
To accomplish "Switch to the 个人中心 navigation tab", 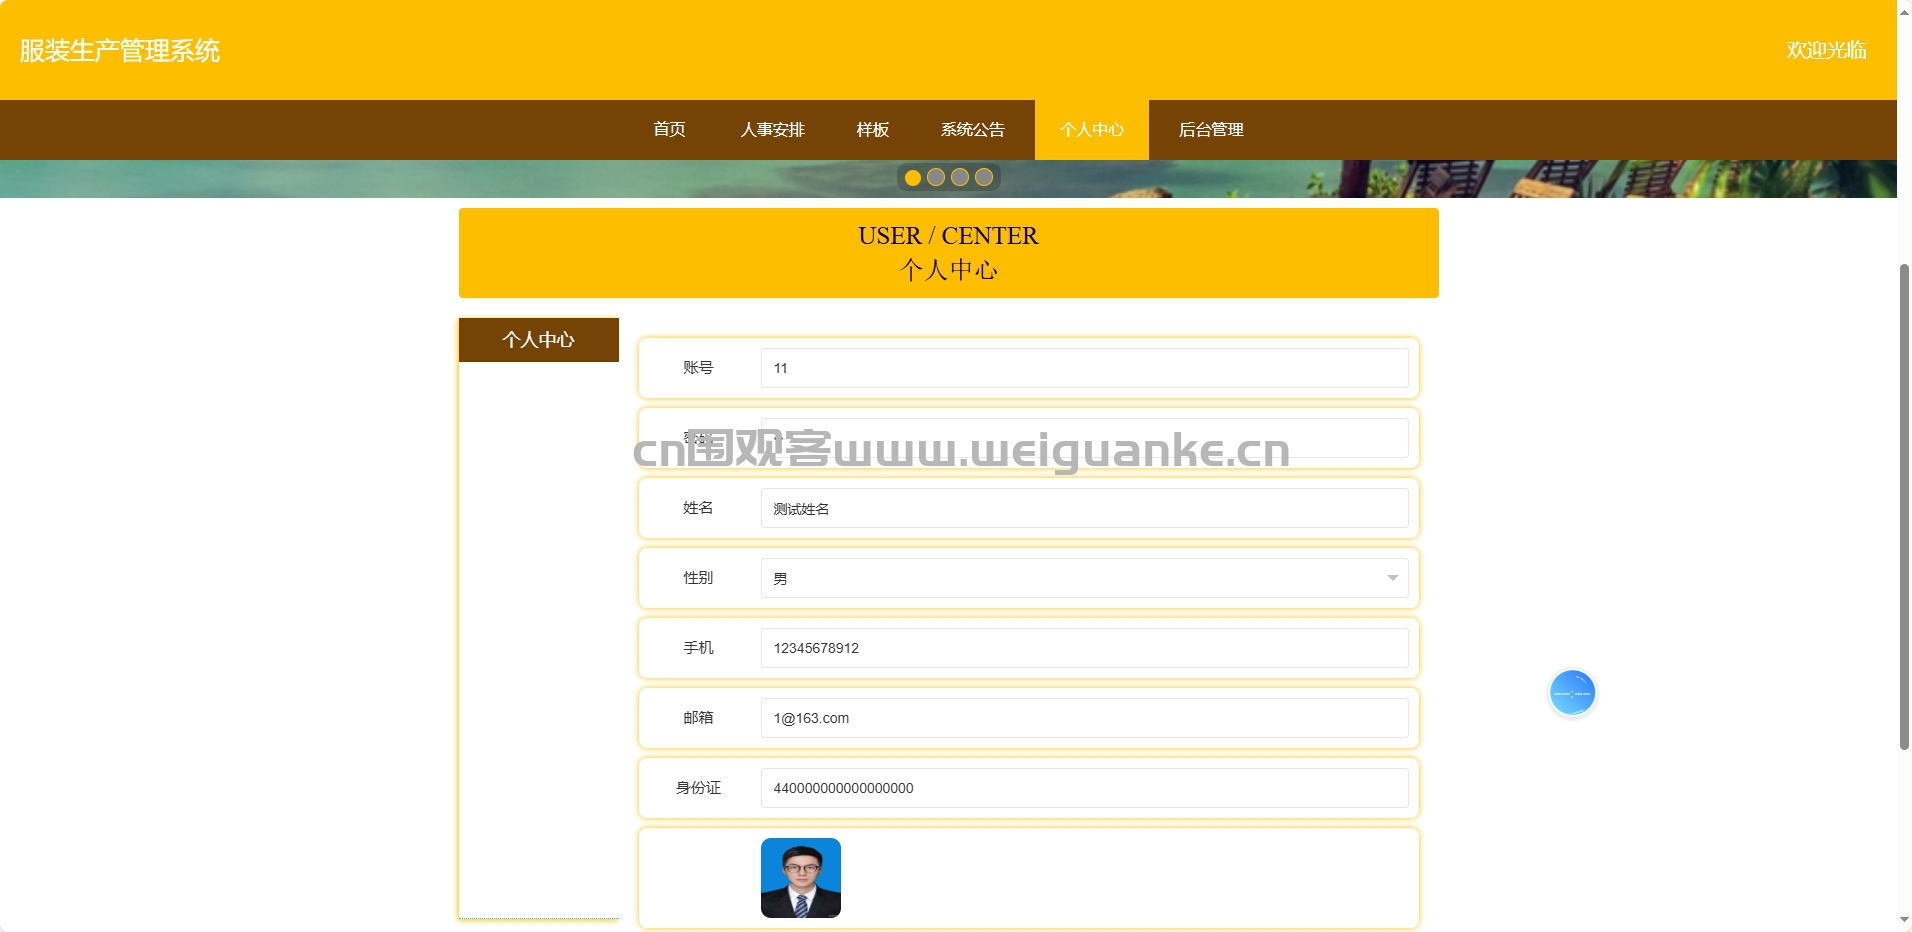I will point(1092,130).
